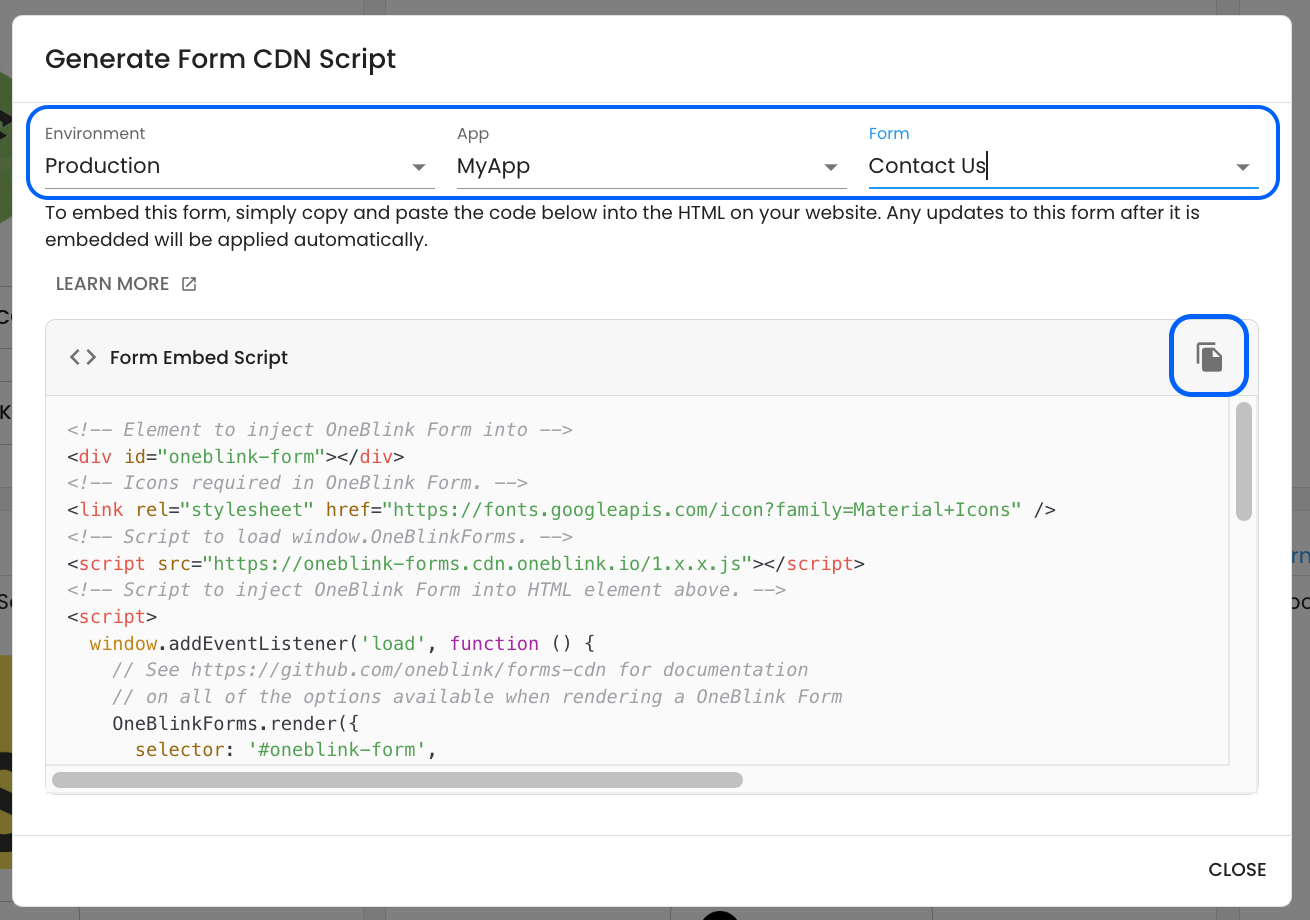
Task: Click the oneblink-forms.cdn.oneblink.io script src line
Action: point(466,563)
